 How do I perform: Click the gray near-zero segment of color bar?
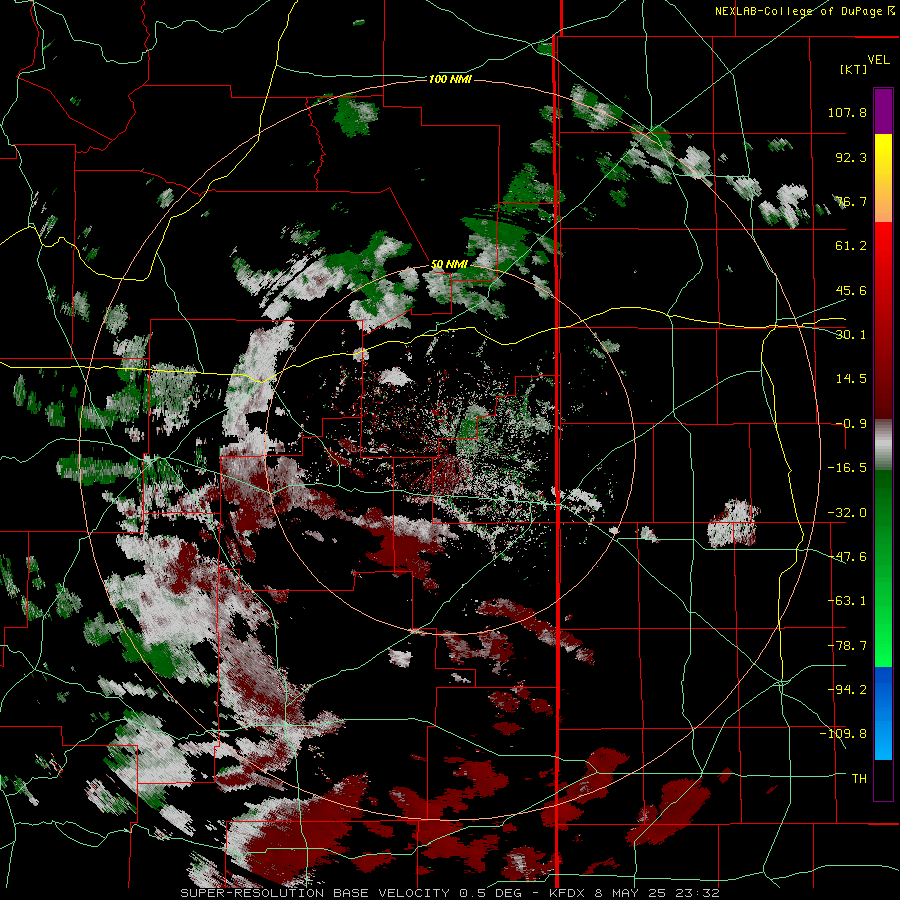click(x=883, y=445)
